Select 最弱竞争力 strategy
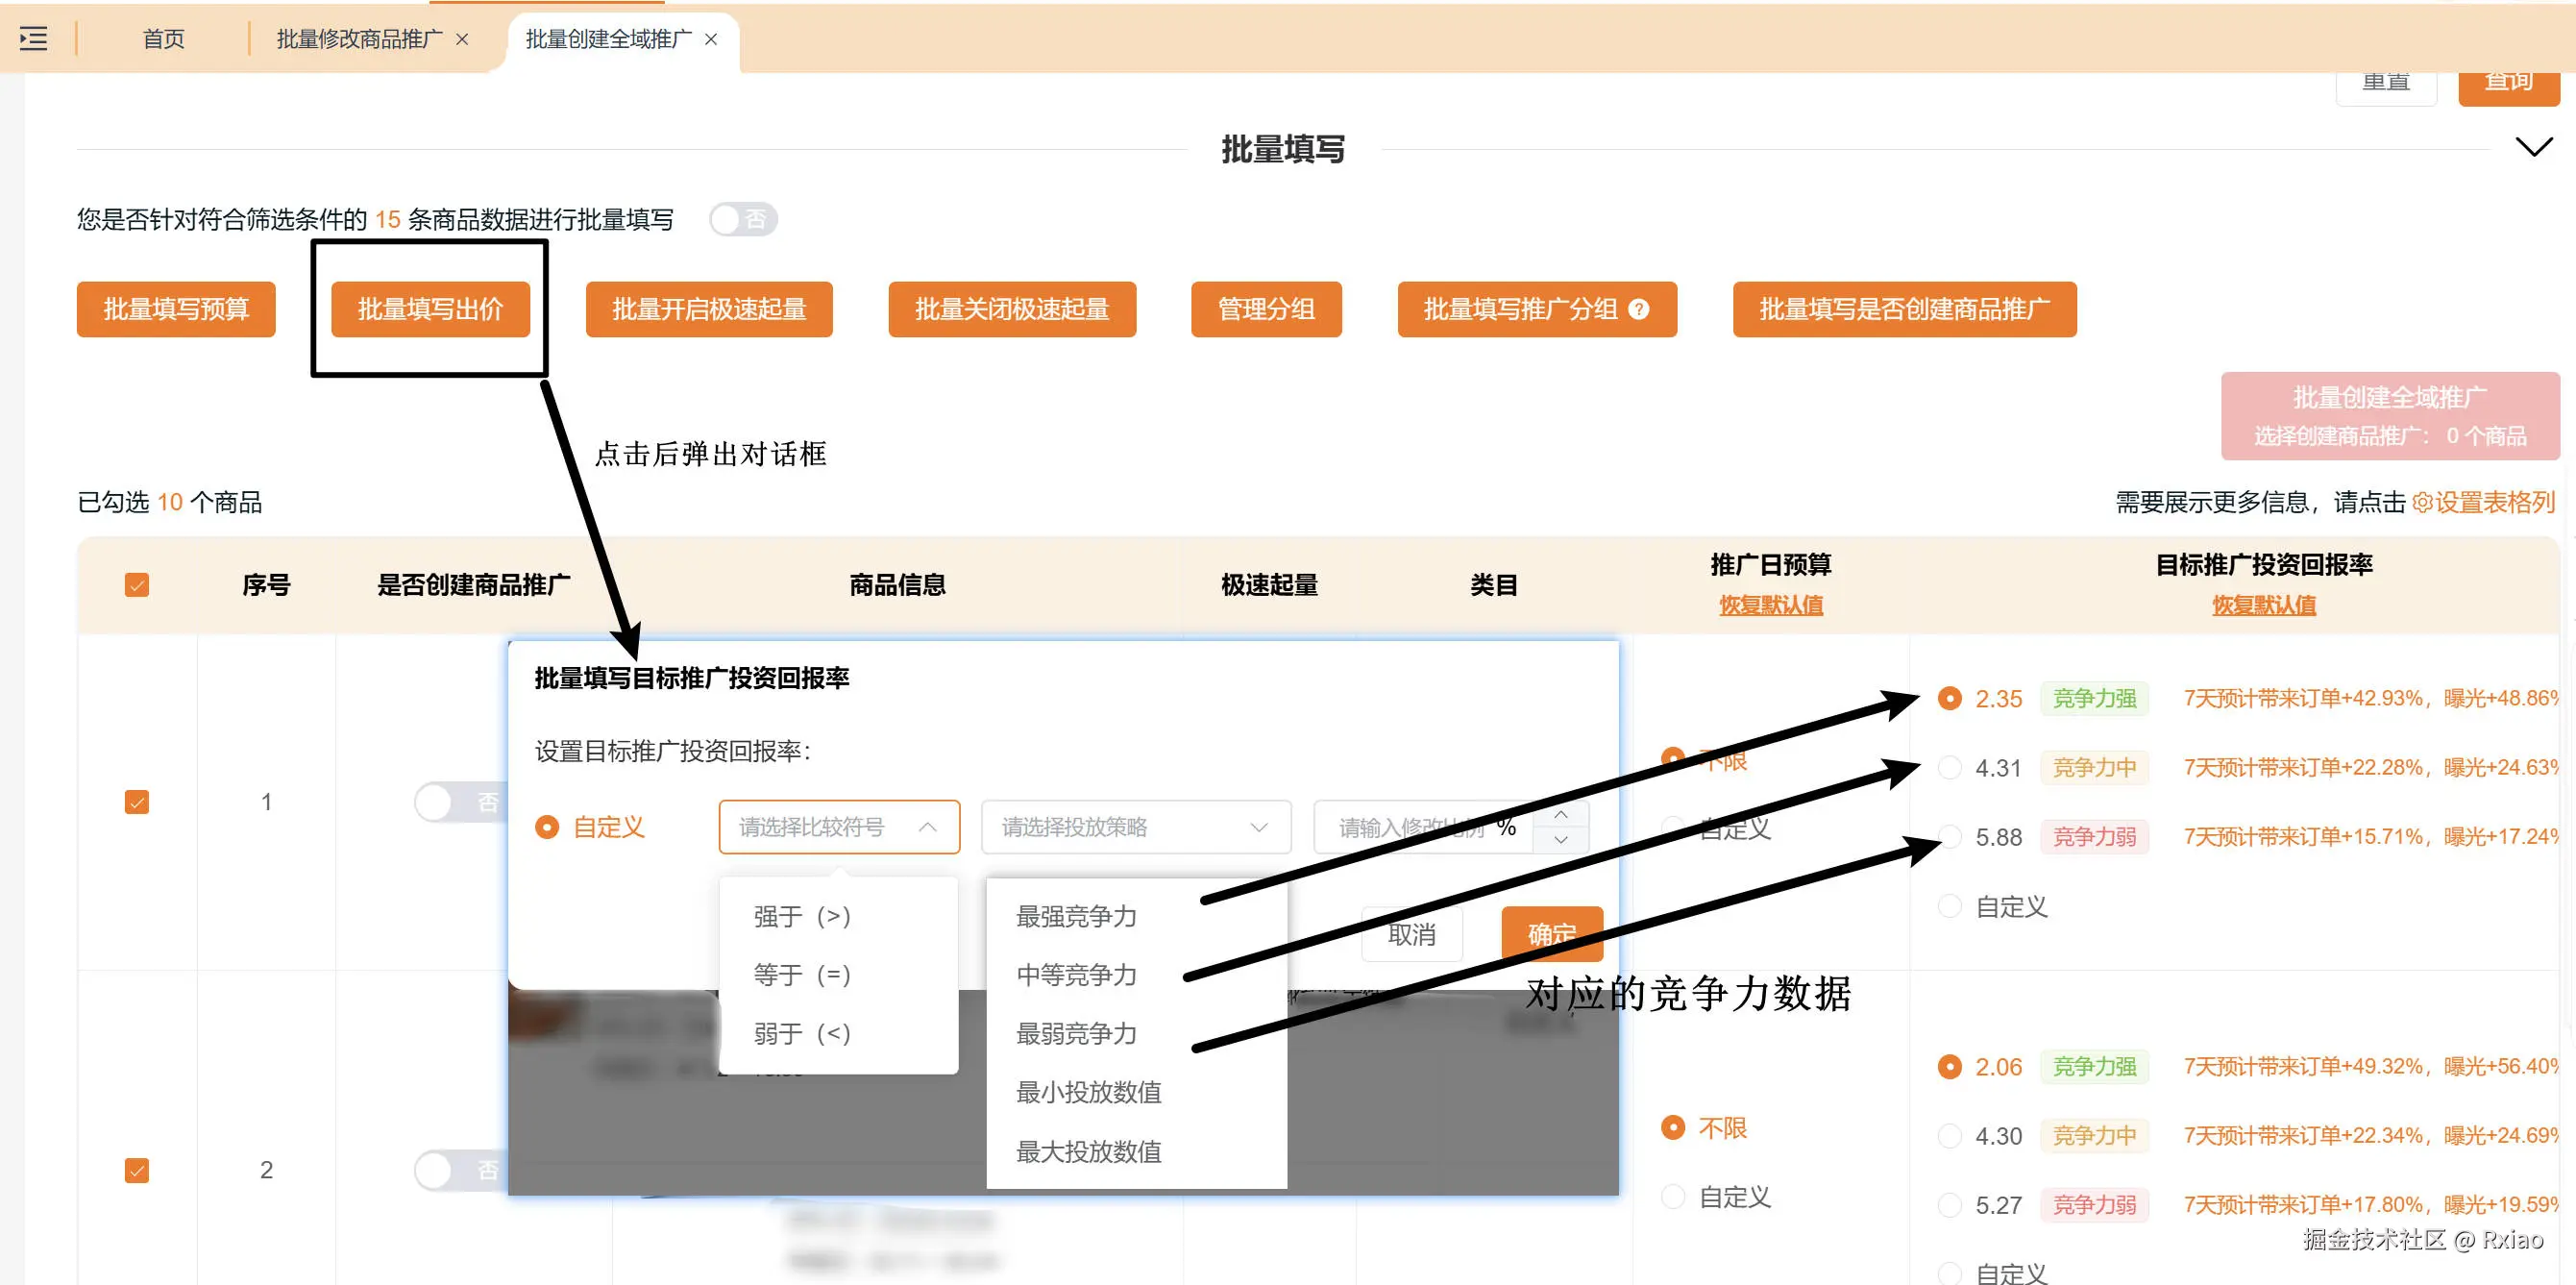This screenshot has width=2576, height=1285. pyautogui.click(x=1136, y=1034)
